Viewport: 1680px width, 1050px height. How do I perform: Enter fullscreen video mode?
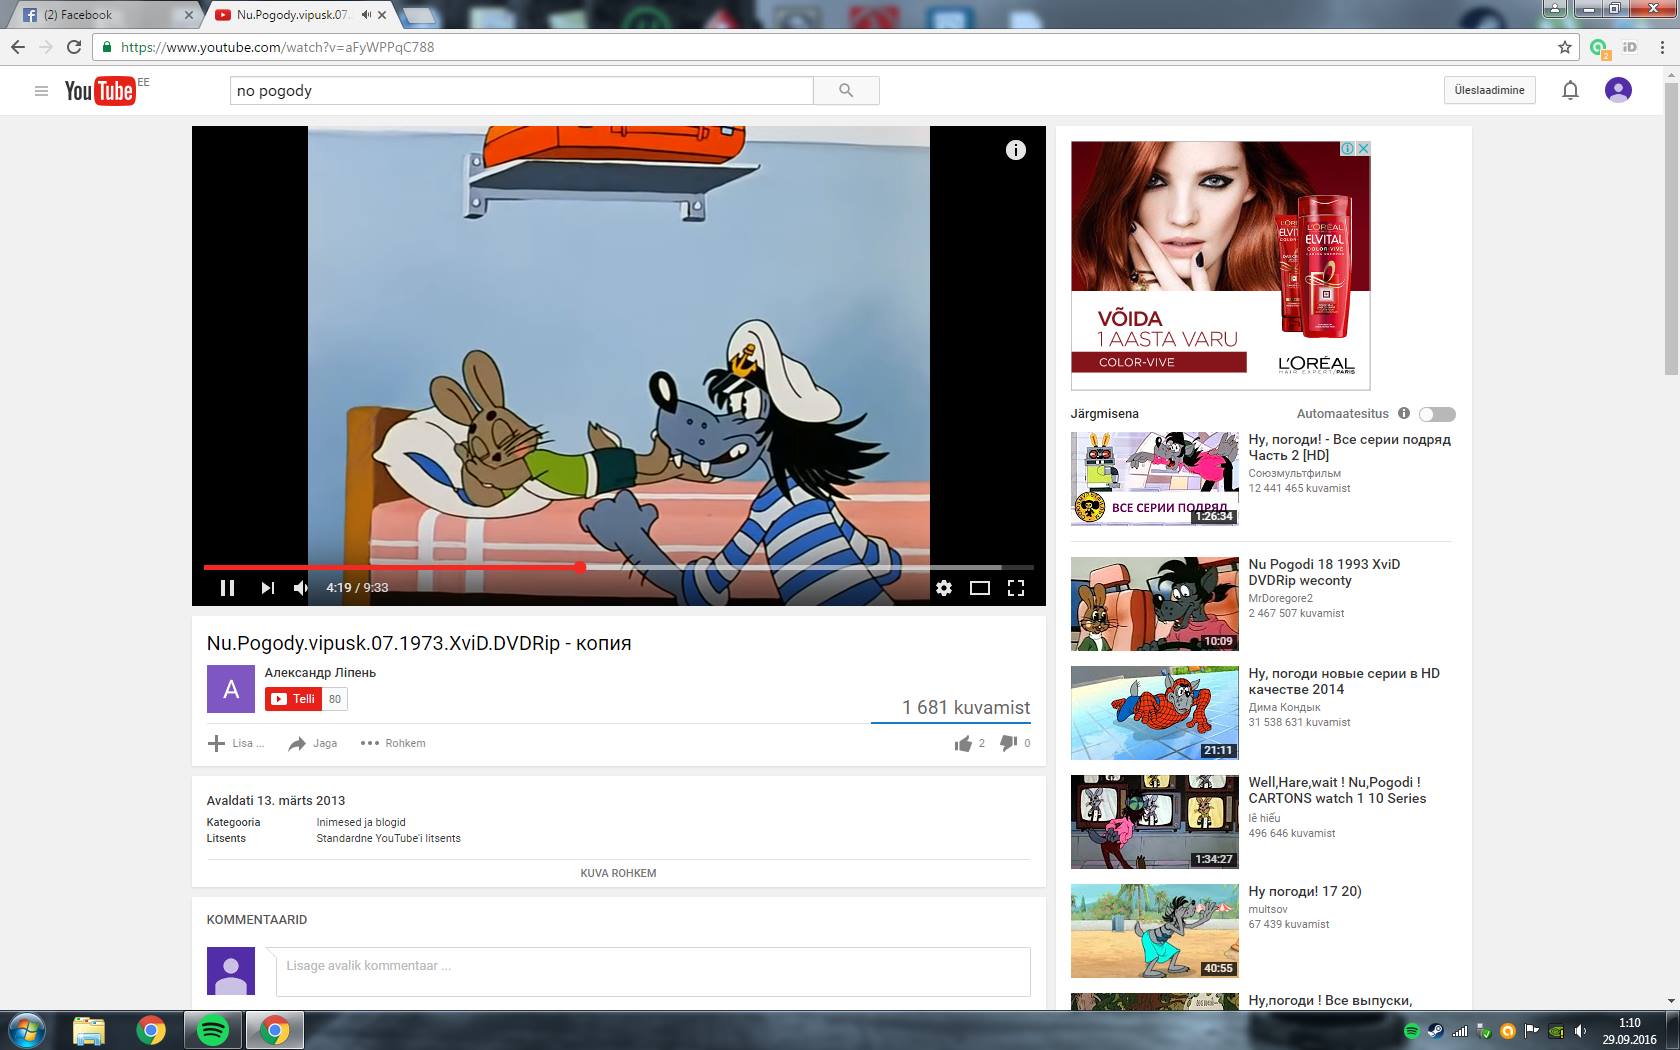click(x=1016, y=588)
